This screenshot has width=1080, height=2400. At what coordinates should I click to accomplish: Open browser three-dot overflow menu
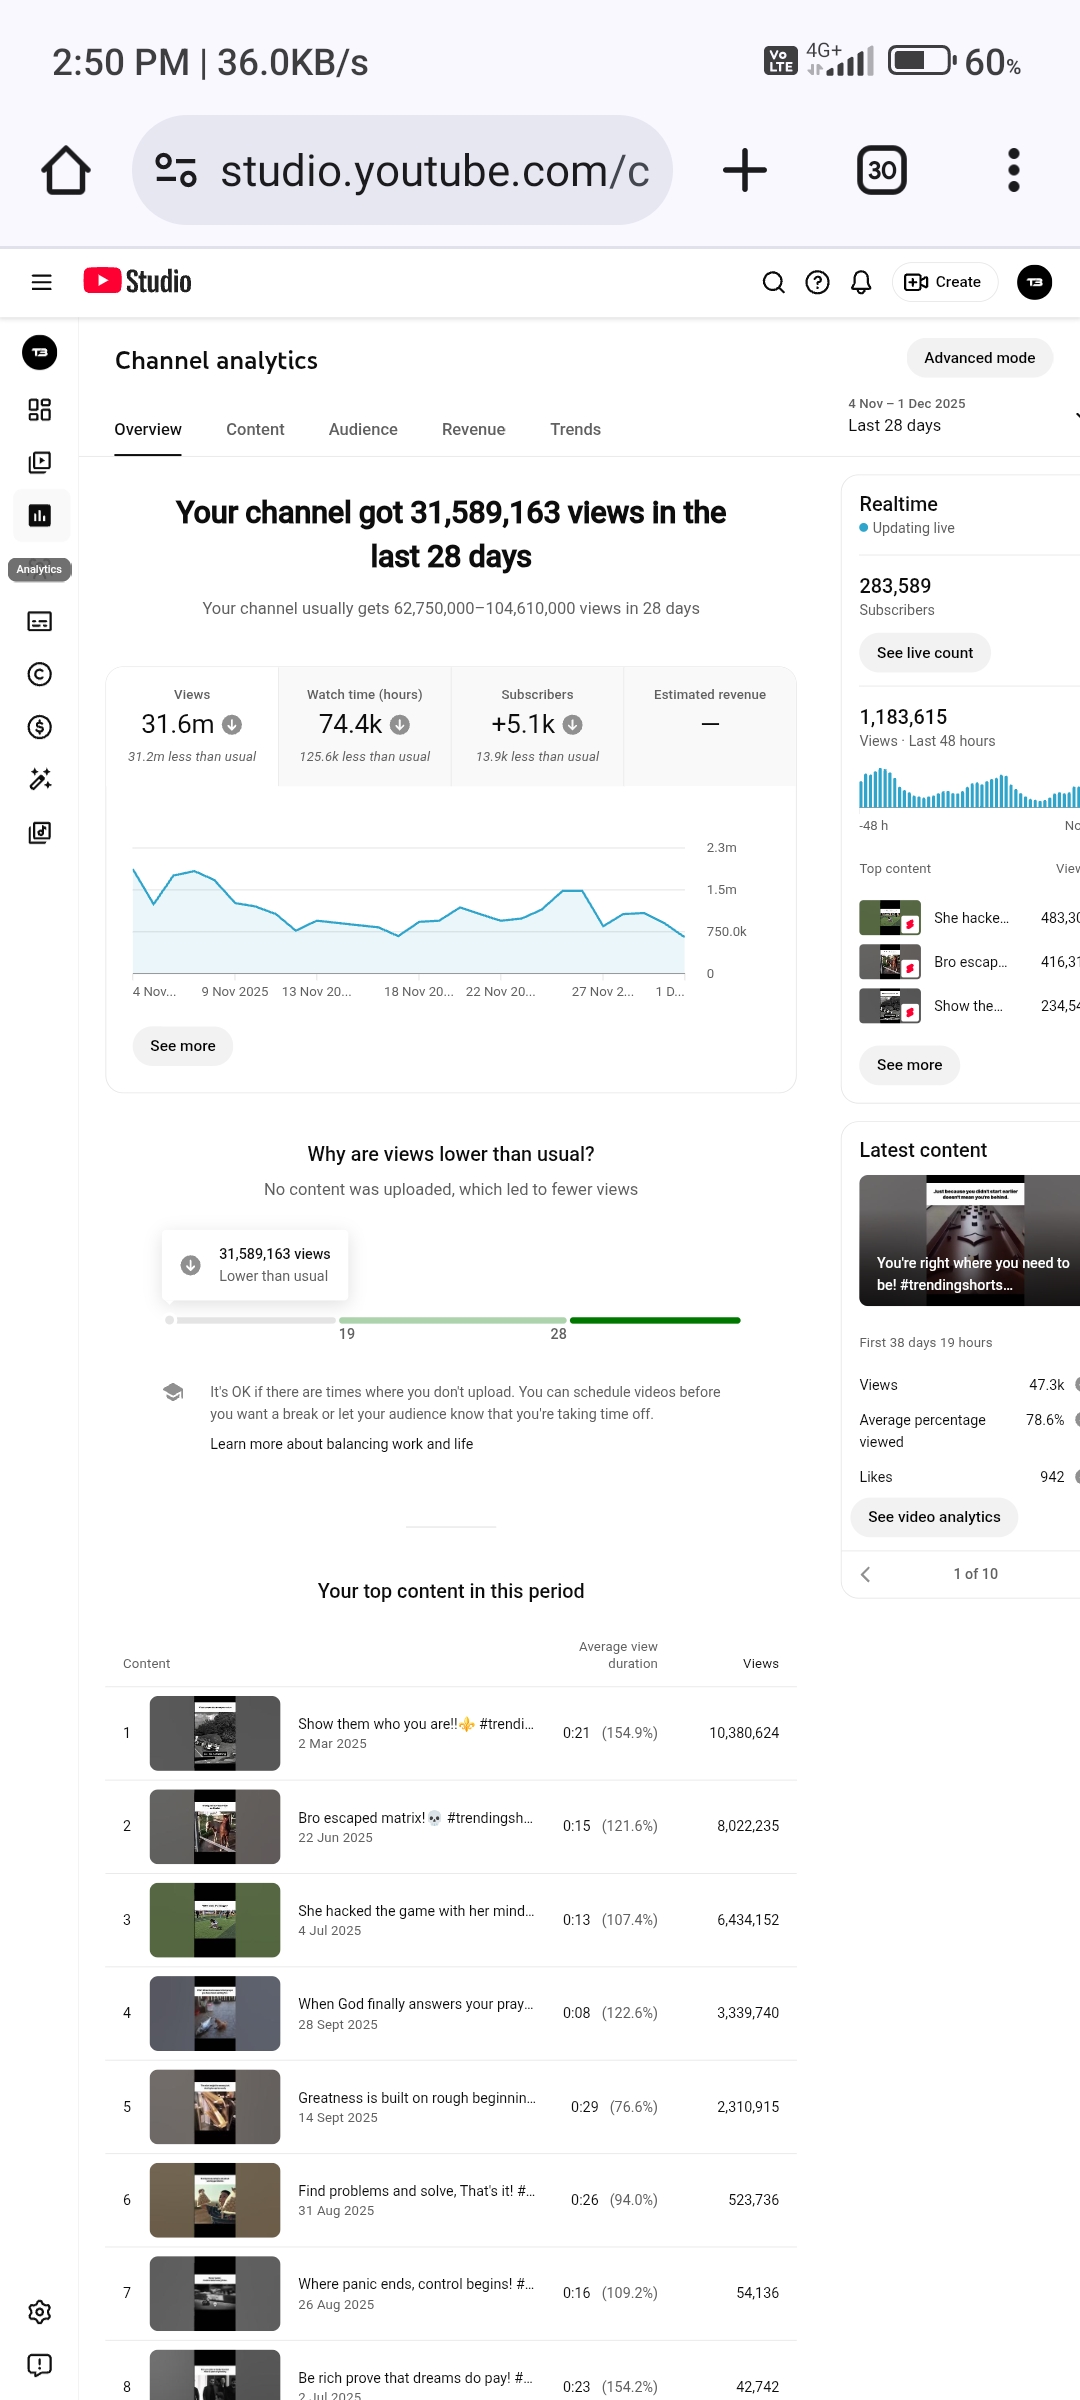[x=1013, y=170]
